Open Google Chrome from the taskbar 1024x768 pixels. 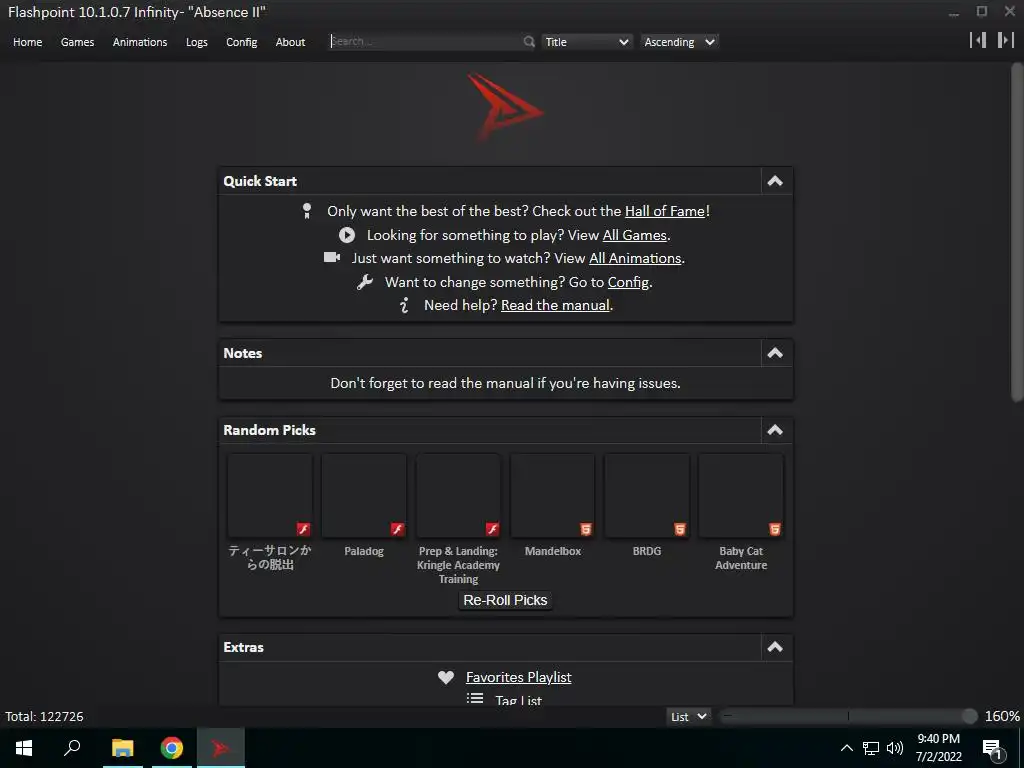tap(172, 748)
